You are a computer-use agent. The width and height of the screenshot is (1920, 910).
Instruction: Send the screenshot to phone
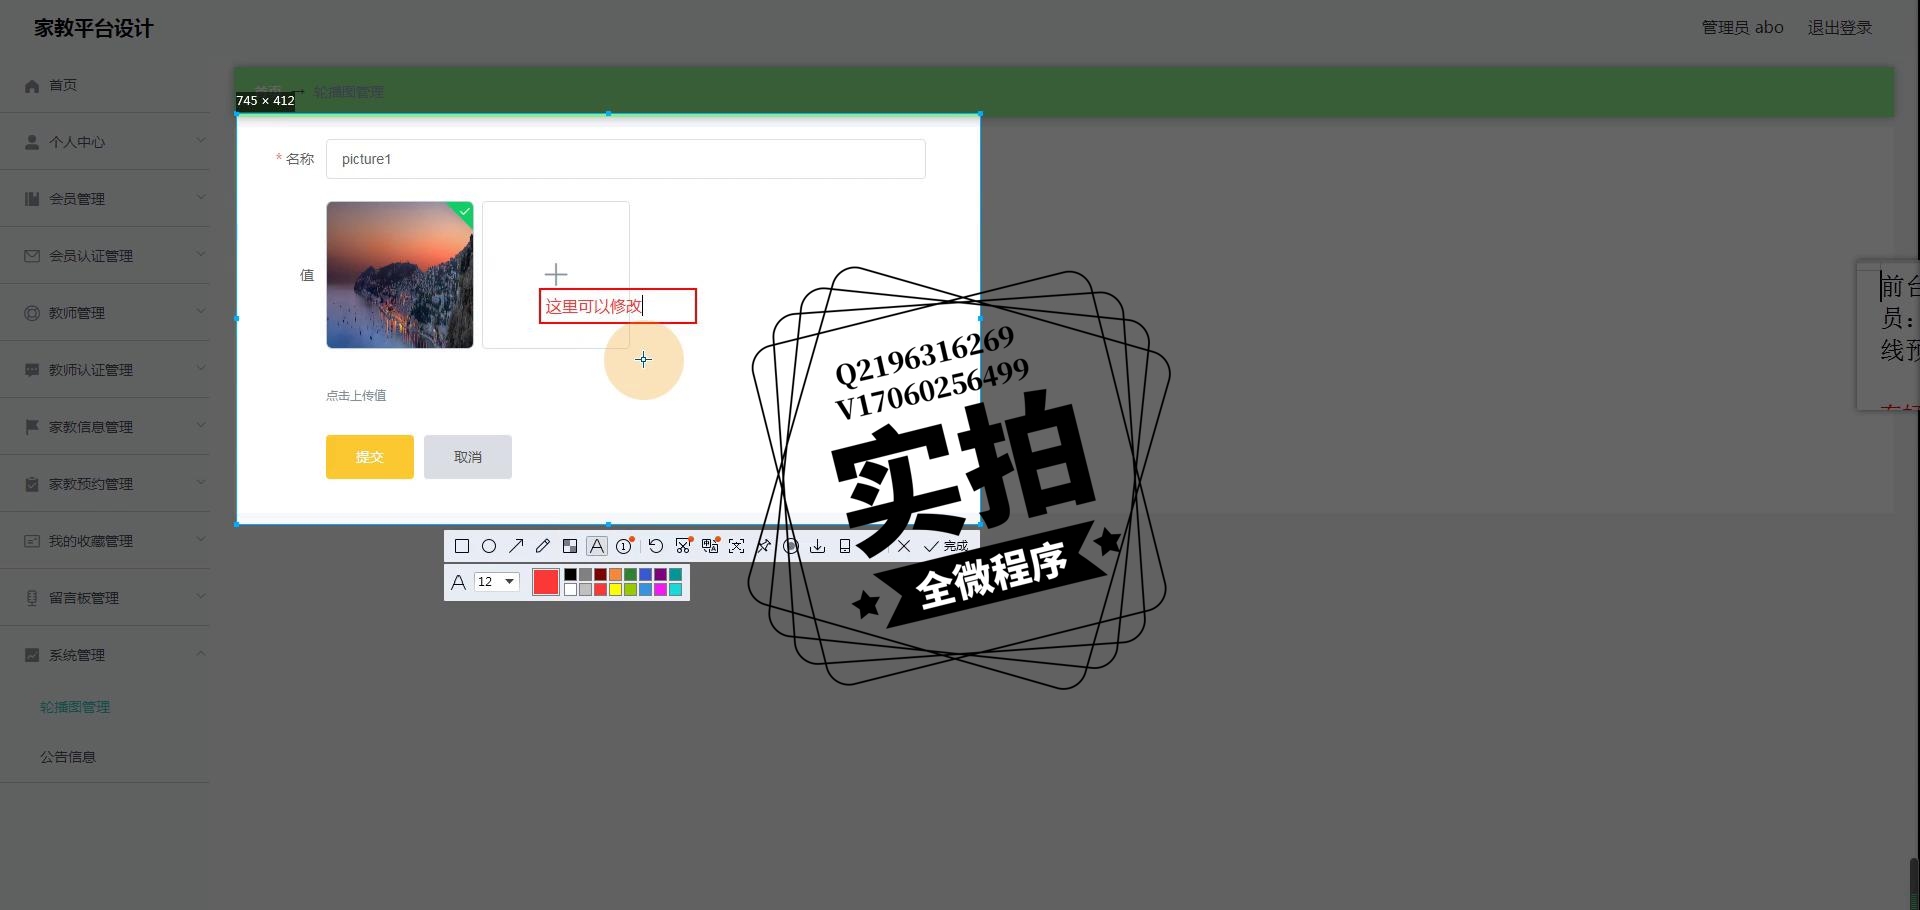coord(845,546)
